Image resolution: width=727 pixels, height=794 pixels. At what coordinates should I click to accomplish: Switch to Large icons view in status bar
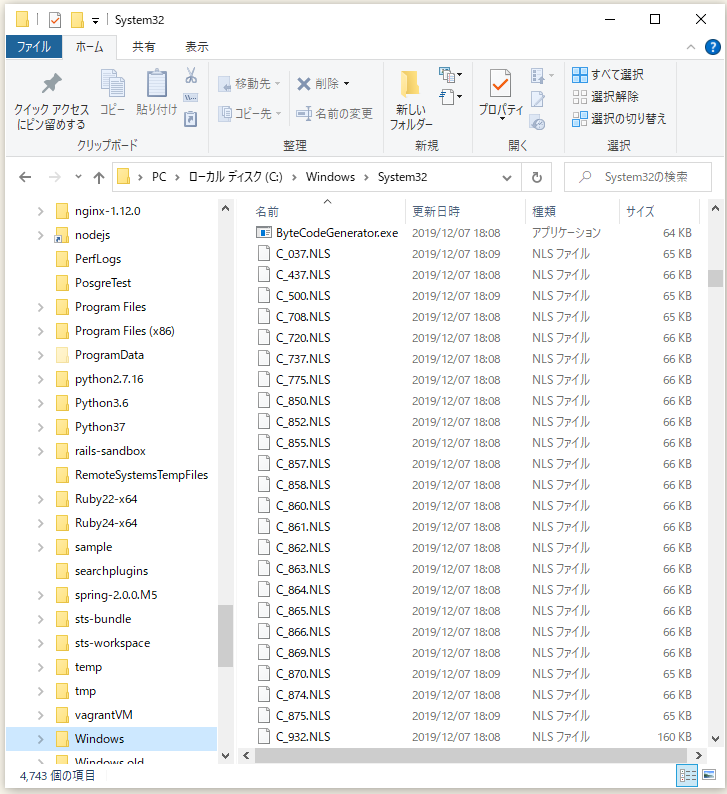pyautogui.click(x=709, y=775)
